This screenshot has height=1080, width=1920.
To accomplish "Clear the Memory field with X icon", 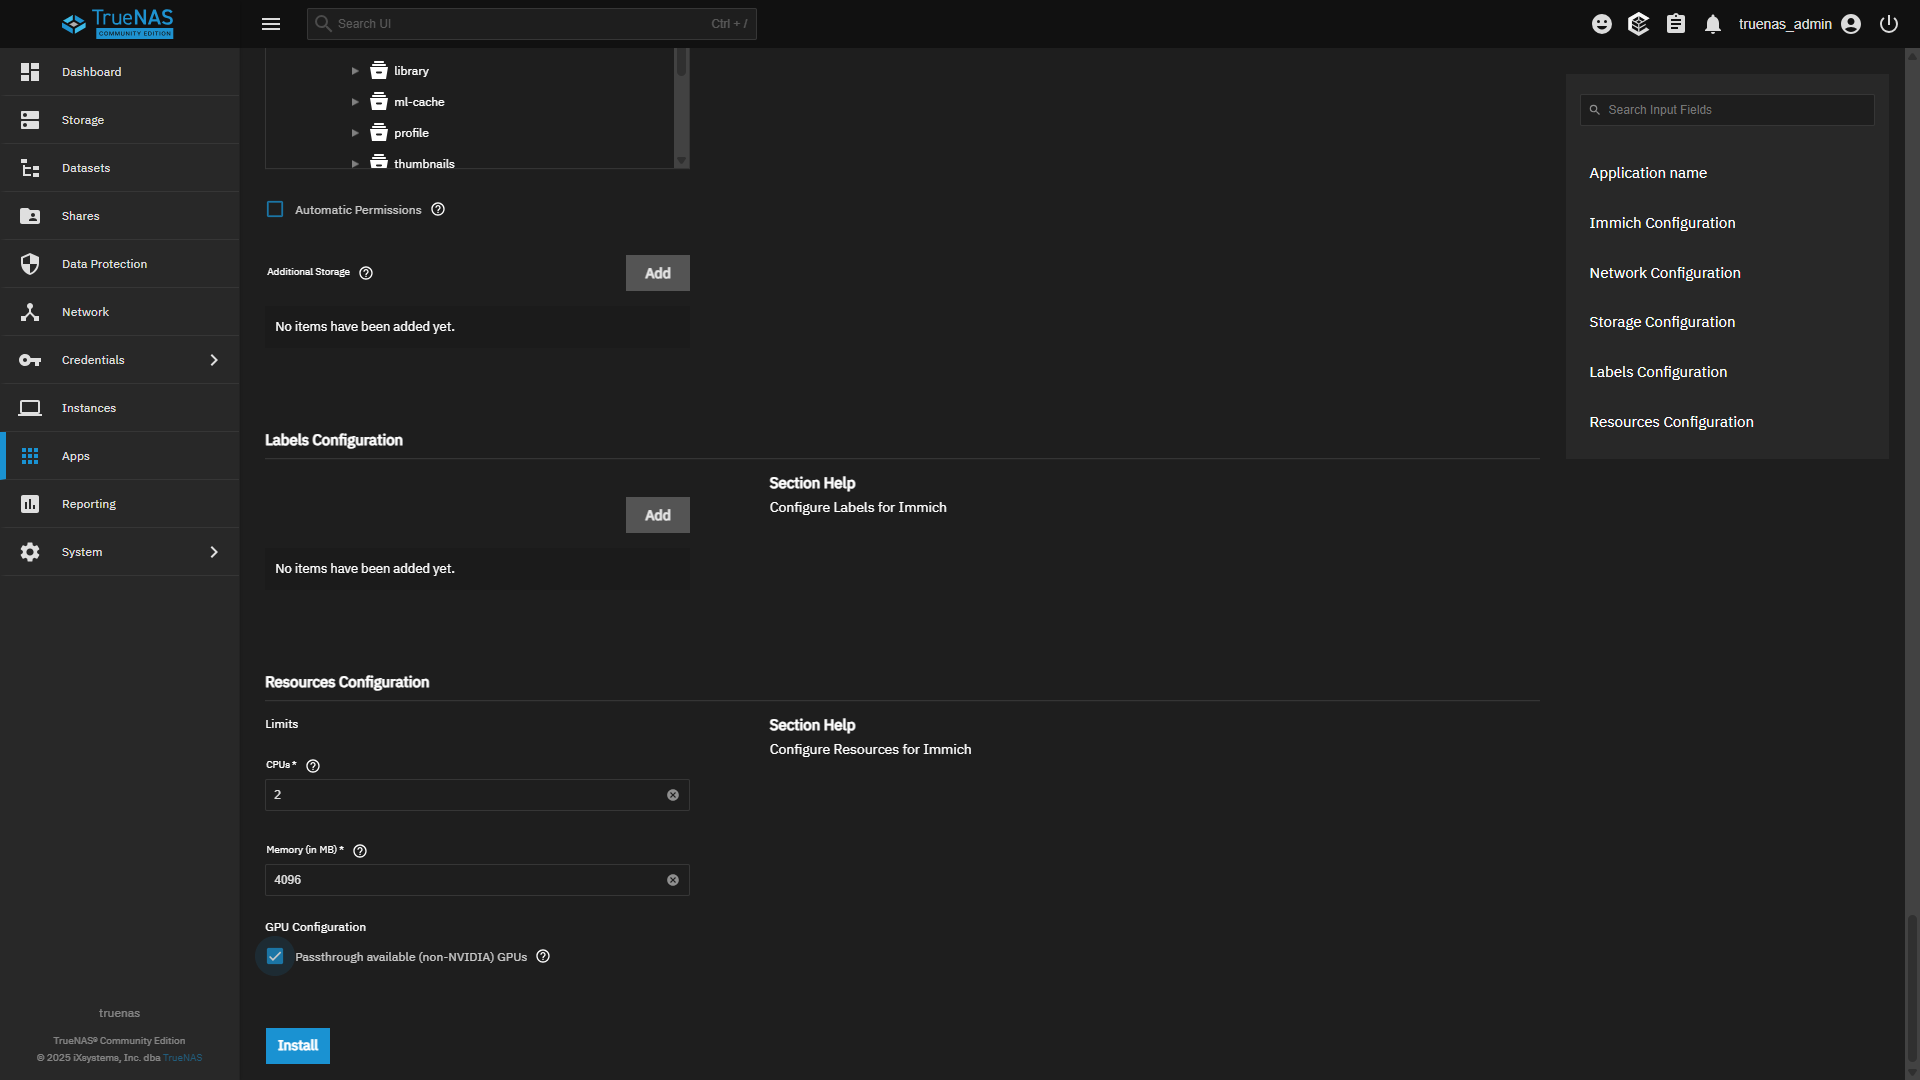I will pos(673,880).
